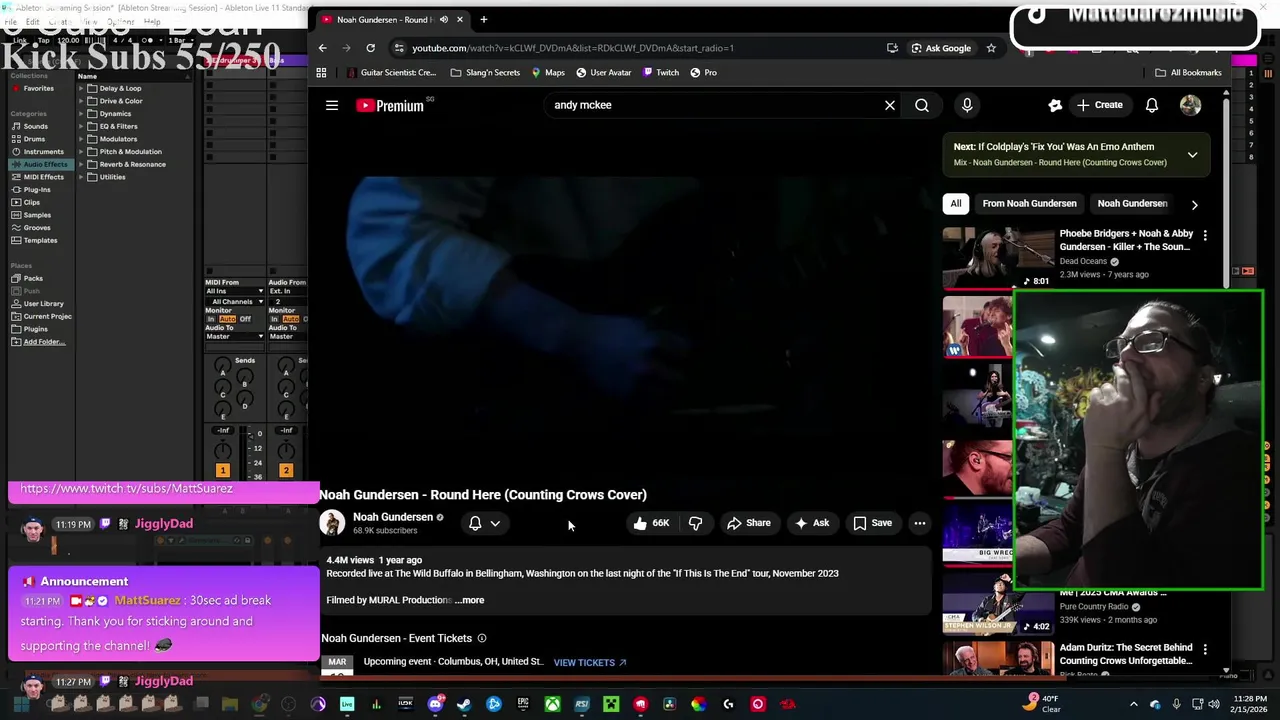Open YouTube notifications bell in header
The width and height of the screenshot is (1280, 720).
pos(1152,105)
